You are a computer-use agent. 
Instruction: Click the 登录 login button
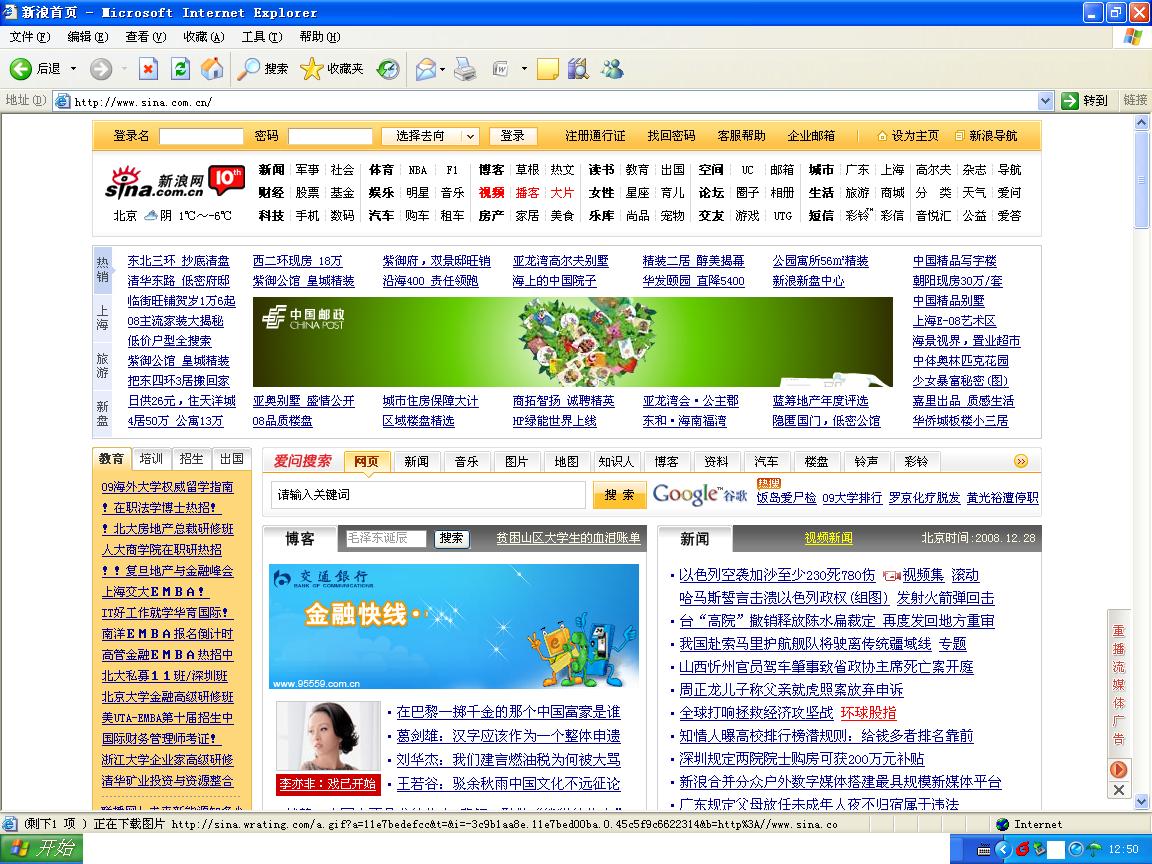513,136
